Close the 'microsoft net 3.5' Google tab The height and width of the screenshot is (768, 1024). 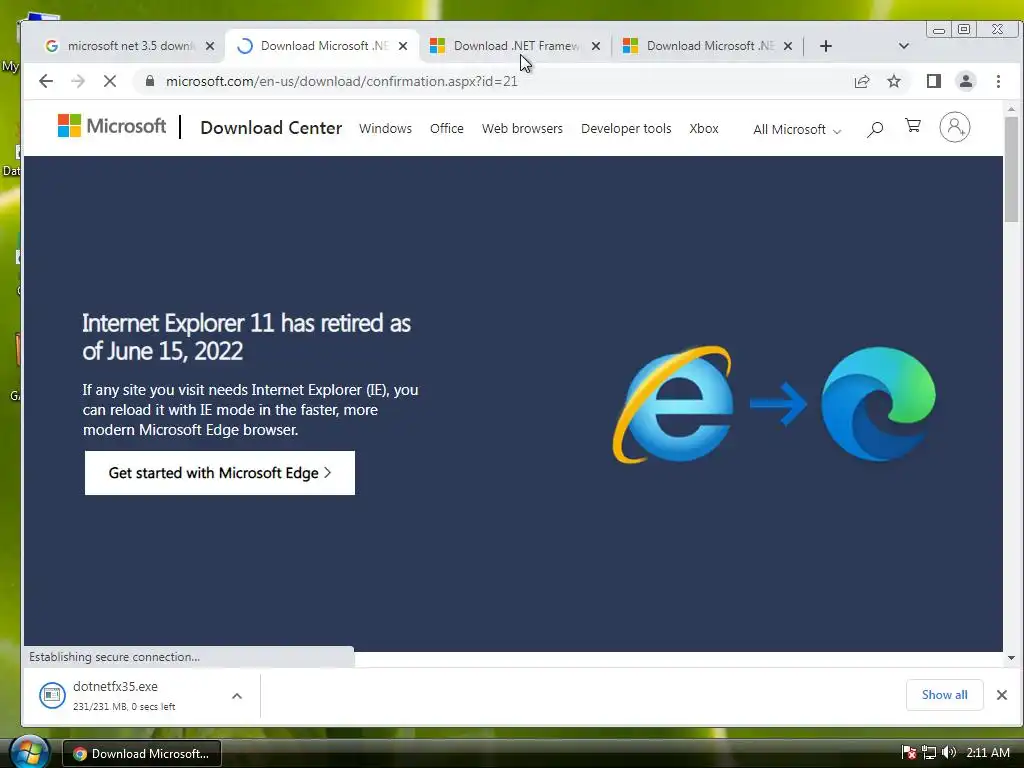click(x=210, y=46)
